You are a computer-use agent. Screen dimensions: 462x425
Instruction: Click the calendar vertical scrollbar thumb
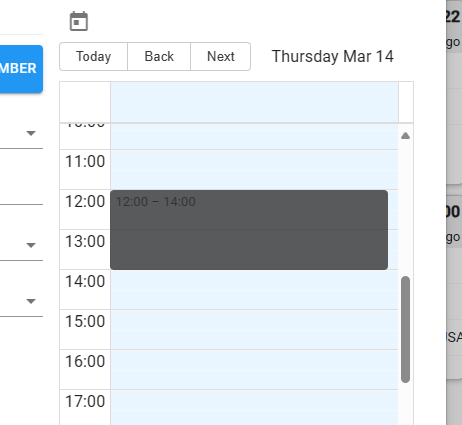405,329
